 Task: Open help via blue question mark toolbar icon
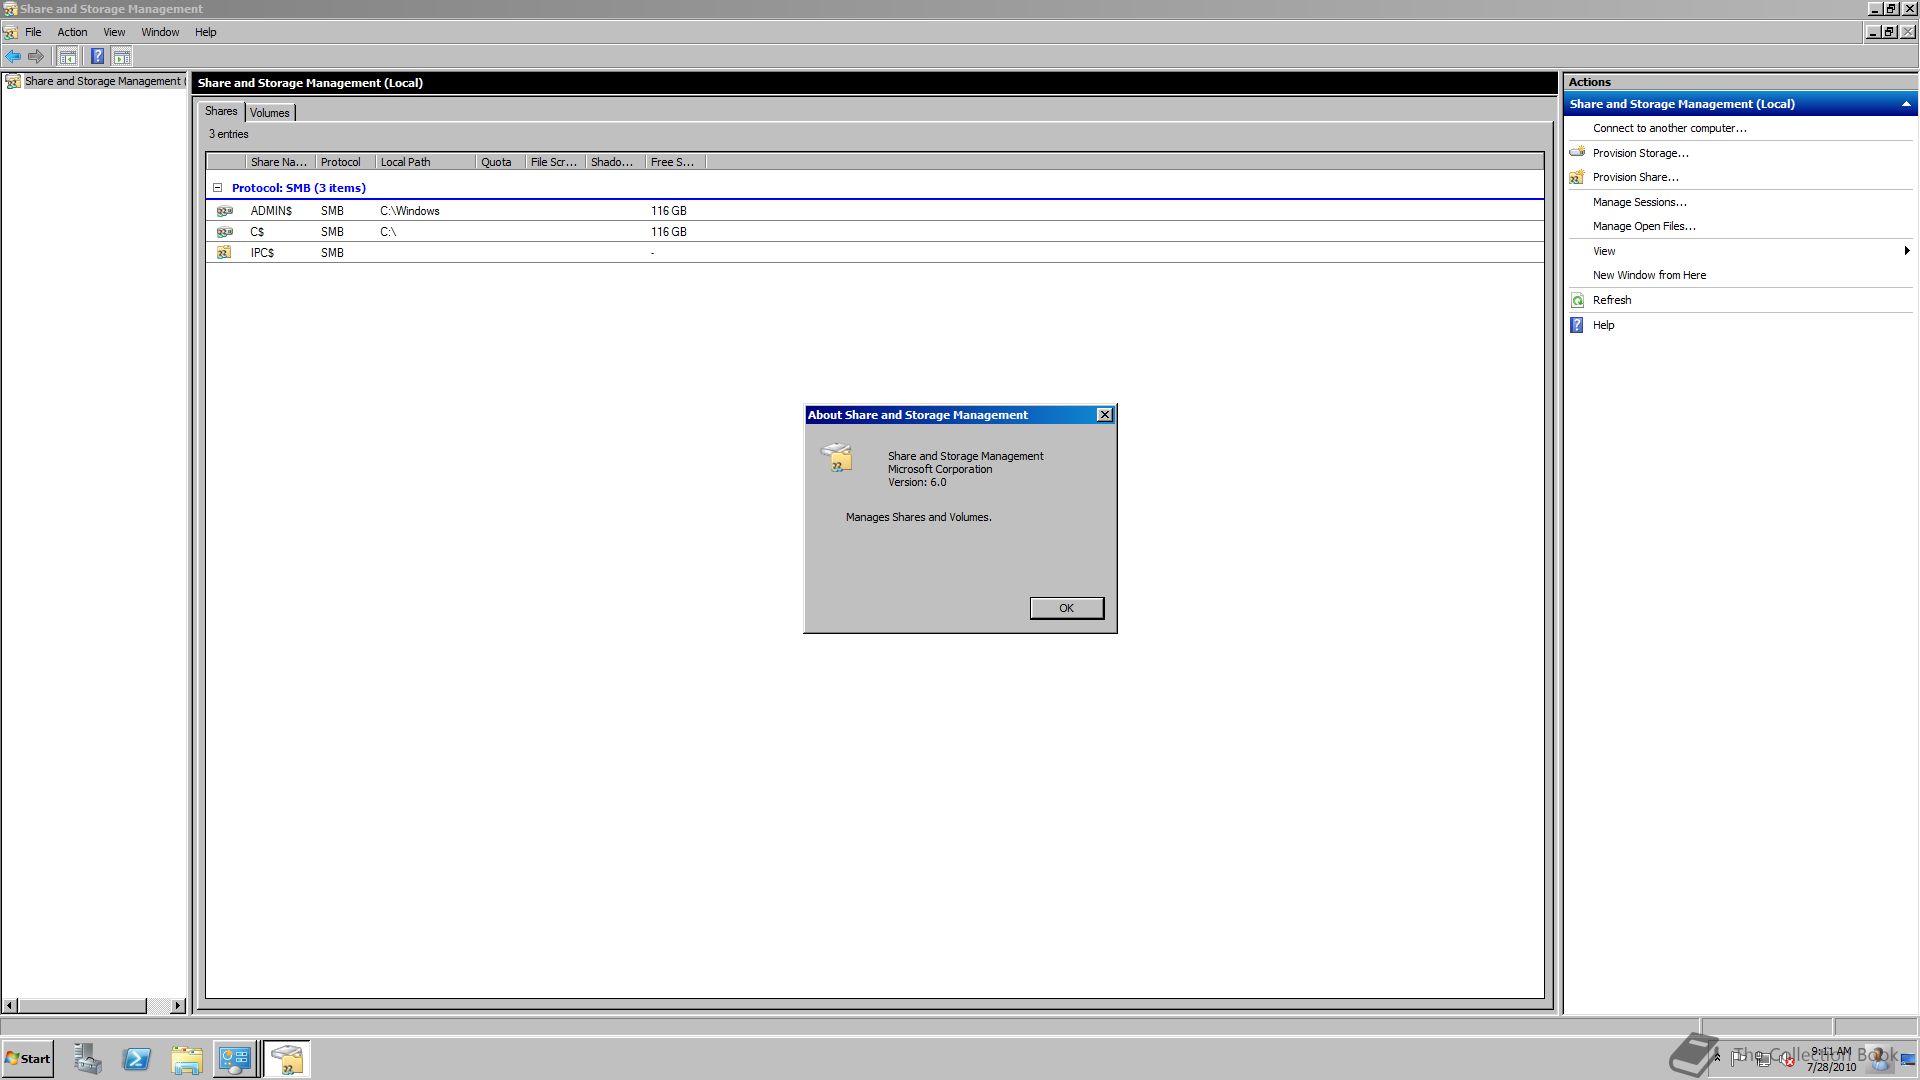click(97, 56)
